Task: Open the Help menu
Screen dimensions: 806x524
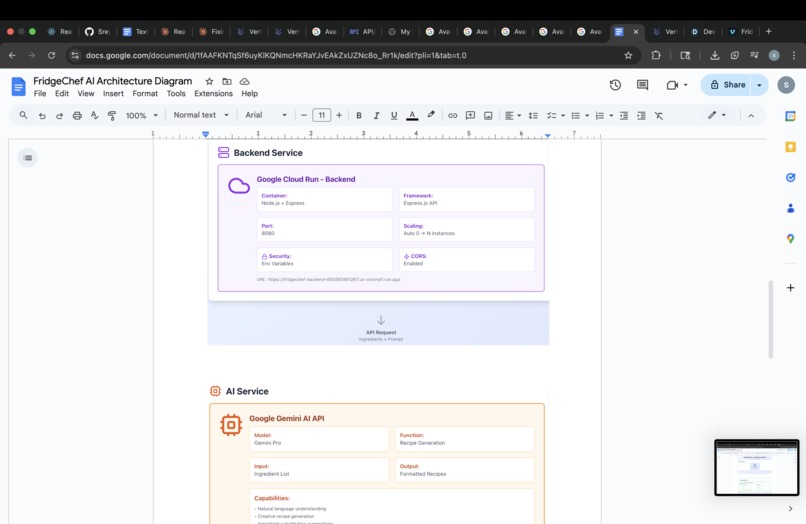Action: (x=250, y=94)
